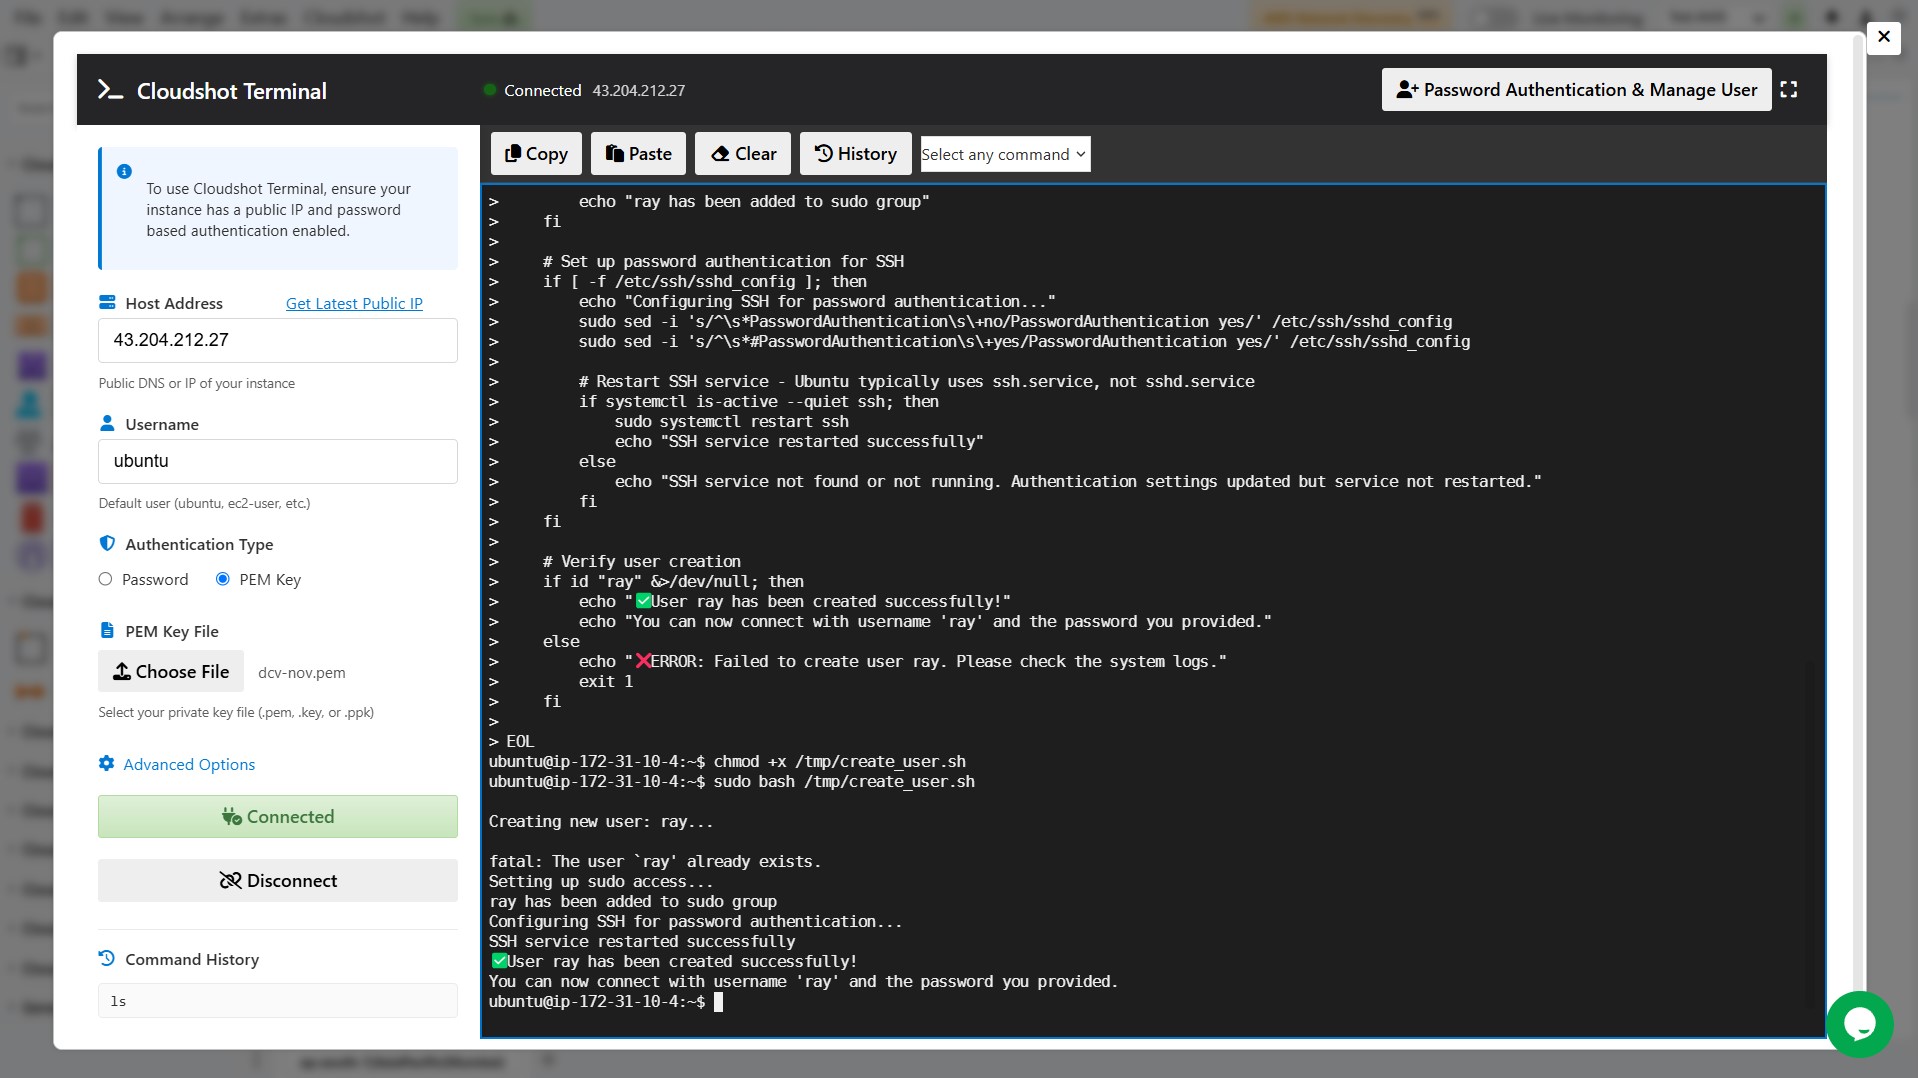
Task: Click 'ray has been added to sudo group' output
Action: [633, 902]
